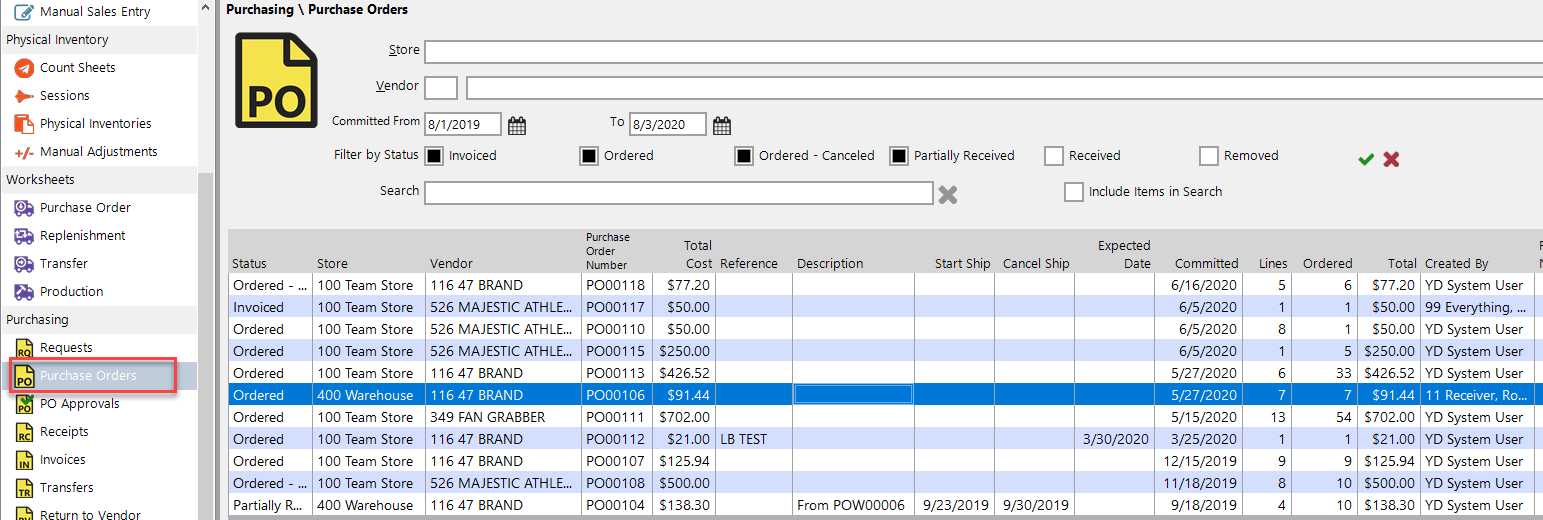Screen dimensions: 1543x520
Task: Click the Receipts RC icon
Action: [24, 432]
